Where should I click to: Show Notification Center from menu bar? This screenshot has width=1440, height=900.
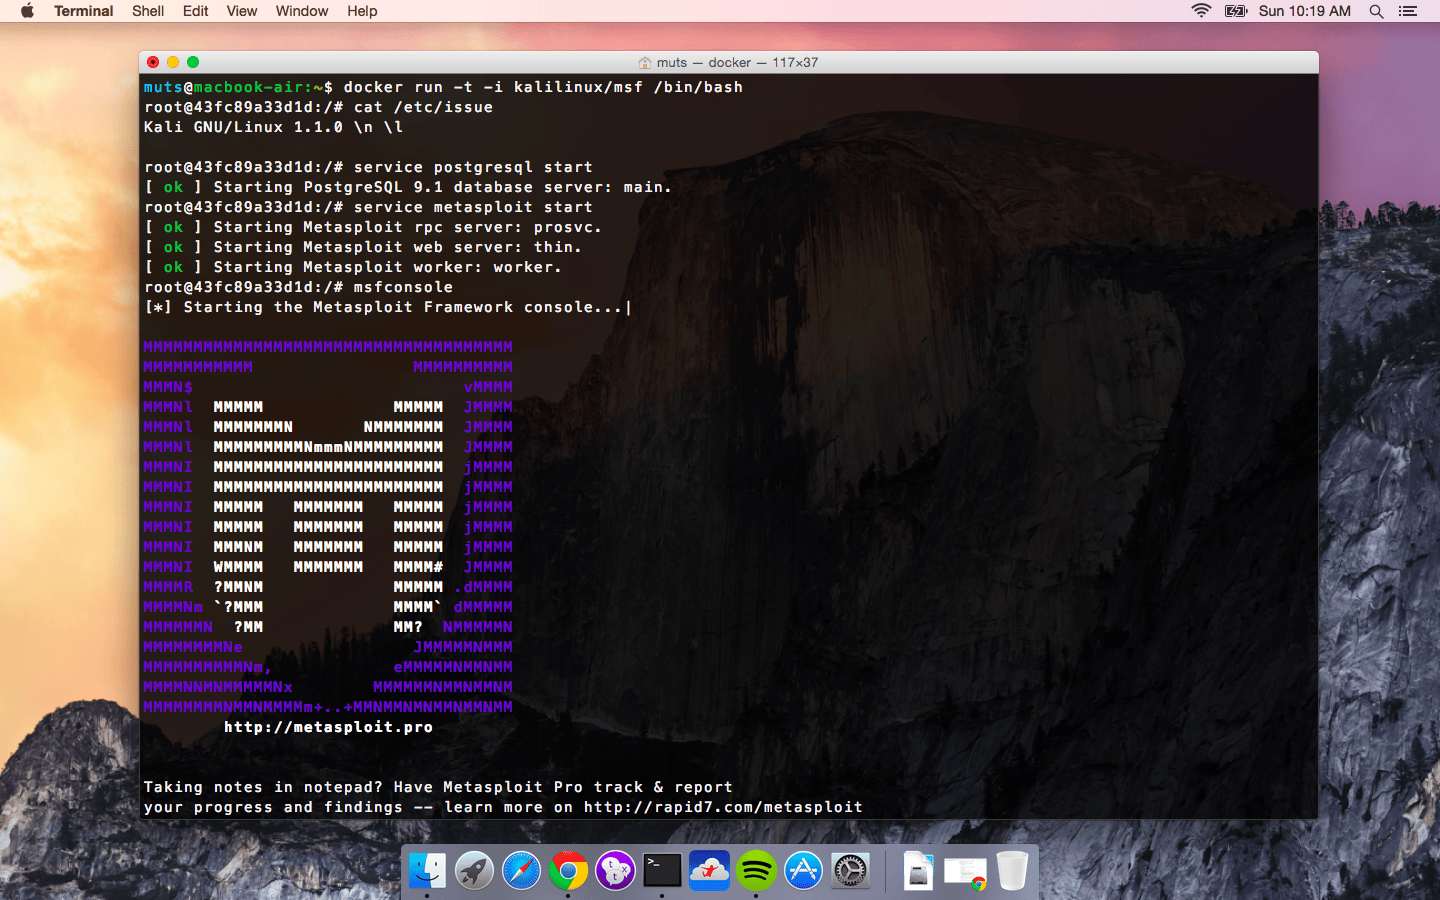click(1408, 11)
